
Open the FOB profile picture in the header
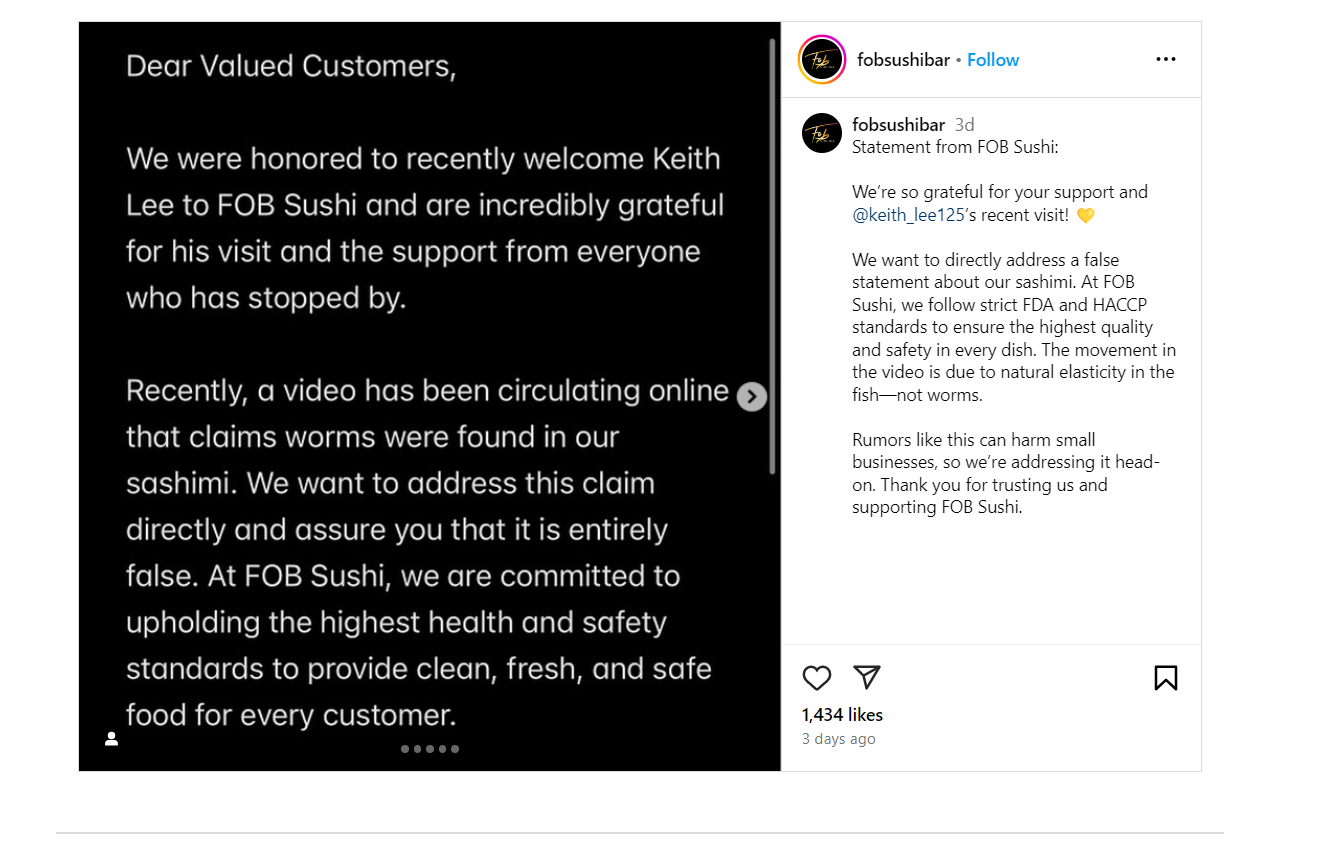point(822,60)
